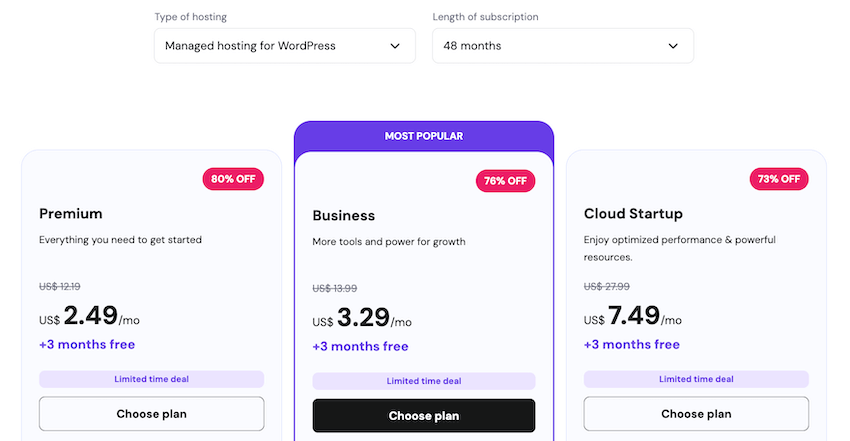Viewport: 850px width, 441px height.
Task: Choose the Premium plan
Action: pyautogui.click(x=151, y=414)
